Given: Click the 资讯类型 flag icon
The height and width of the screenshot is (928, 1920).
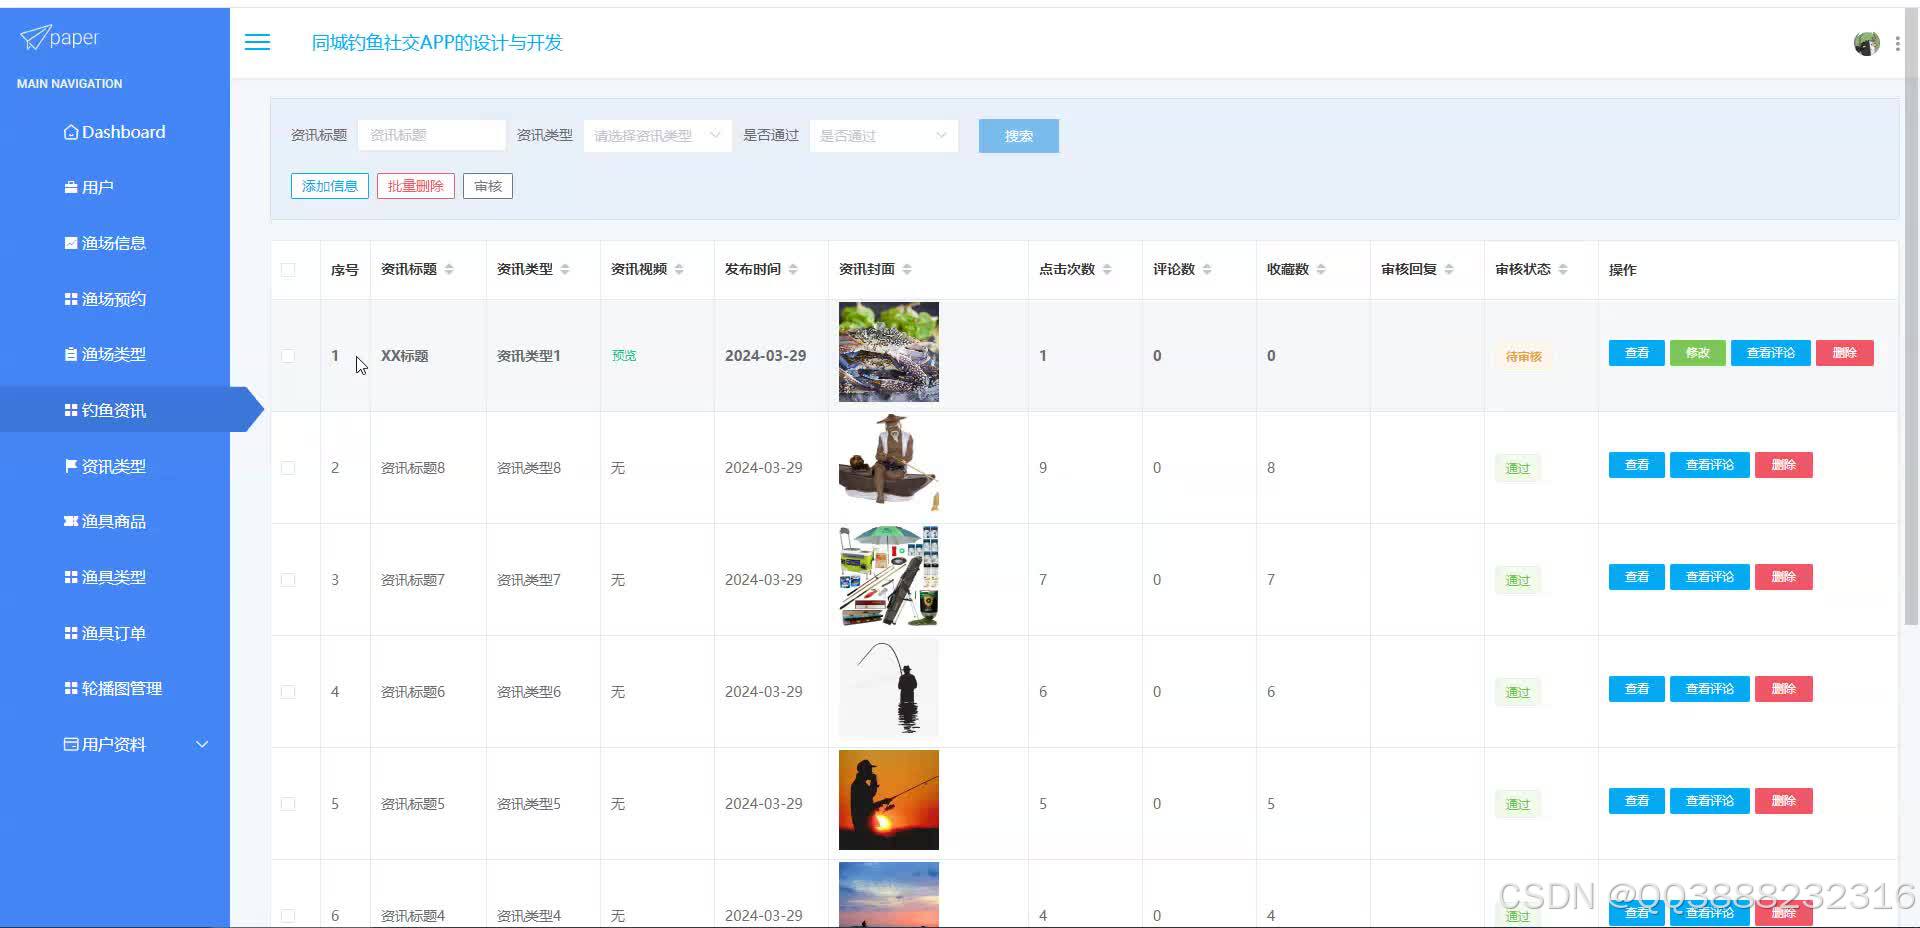Looking at the screenshot, I should [71, 466].
